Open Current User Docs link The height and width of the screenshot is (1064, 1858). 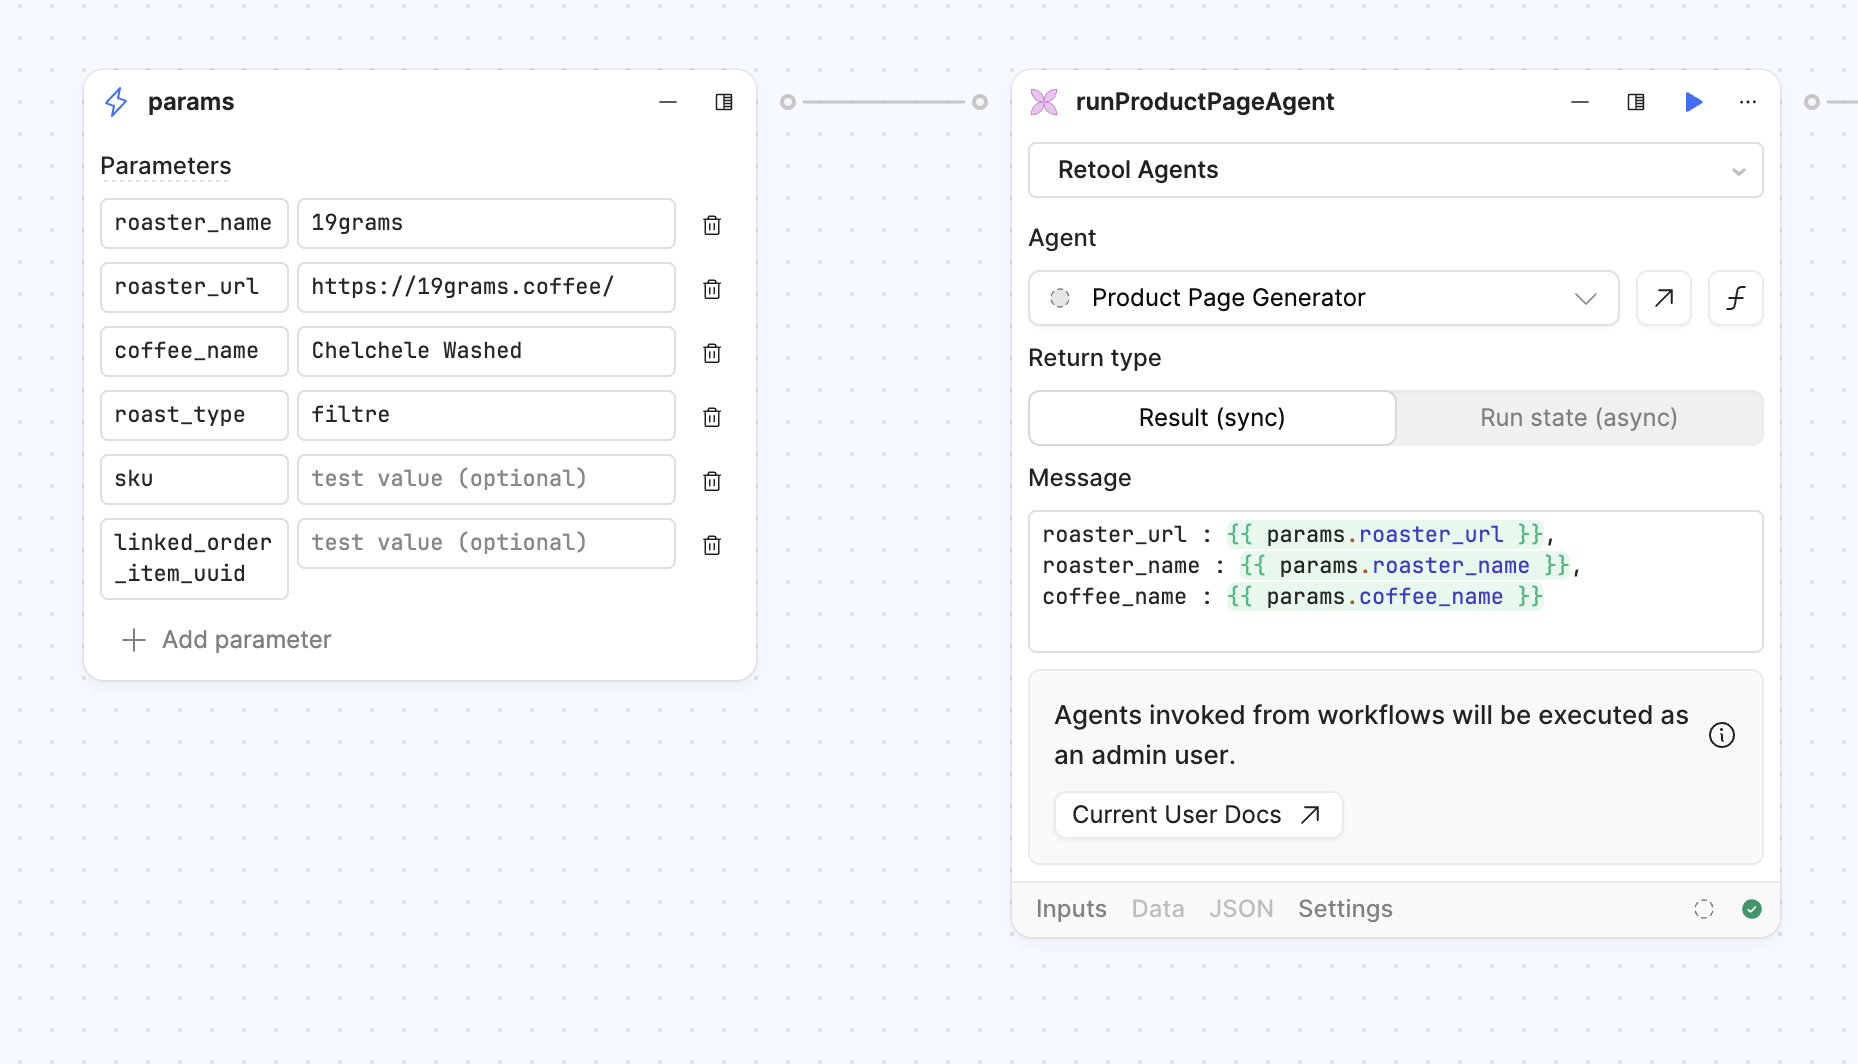[x=1197, y=815]
